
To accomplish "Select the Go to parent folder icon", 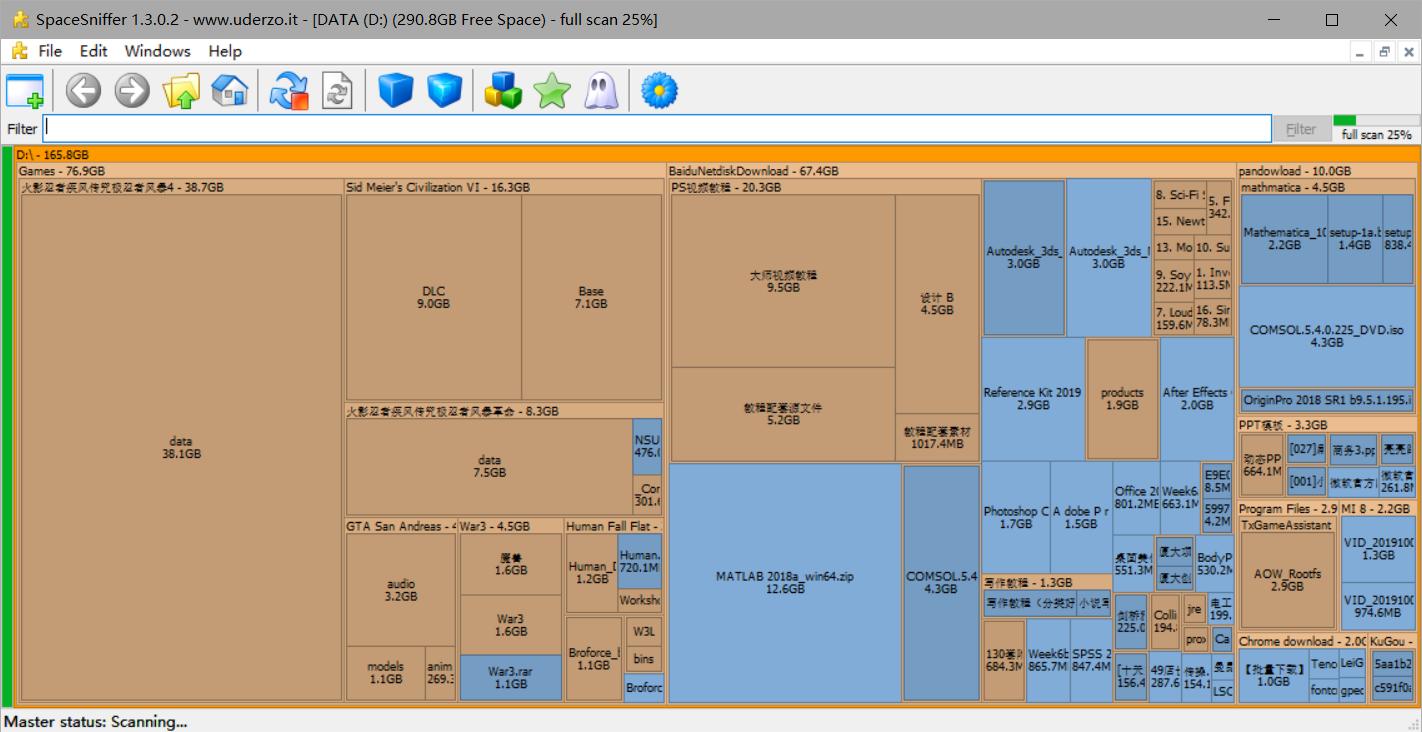I will tap(181, 90).
